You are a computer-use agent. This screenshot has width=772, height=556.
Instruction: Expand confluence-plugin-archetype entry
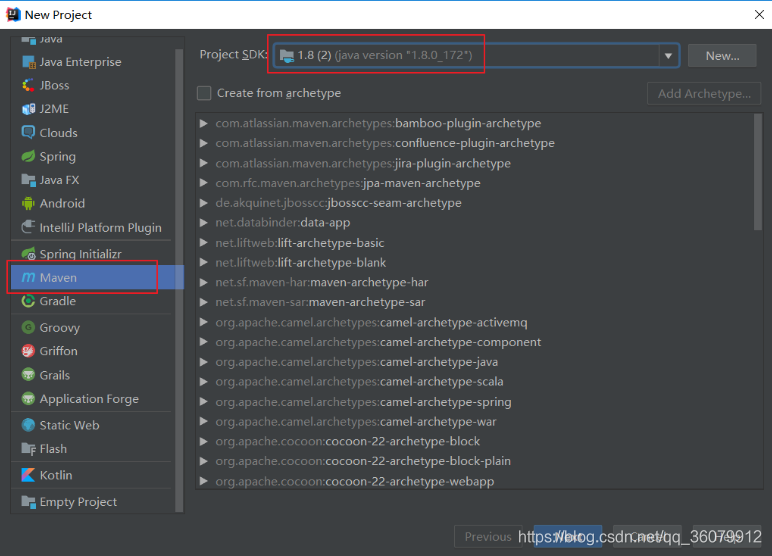[x=203, y=143]
